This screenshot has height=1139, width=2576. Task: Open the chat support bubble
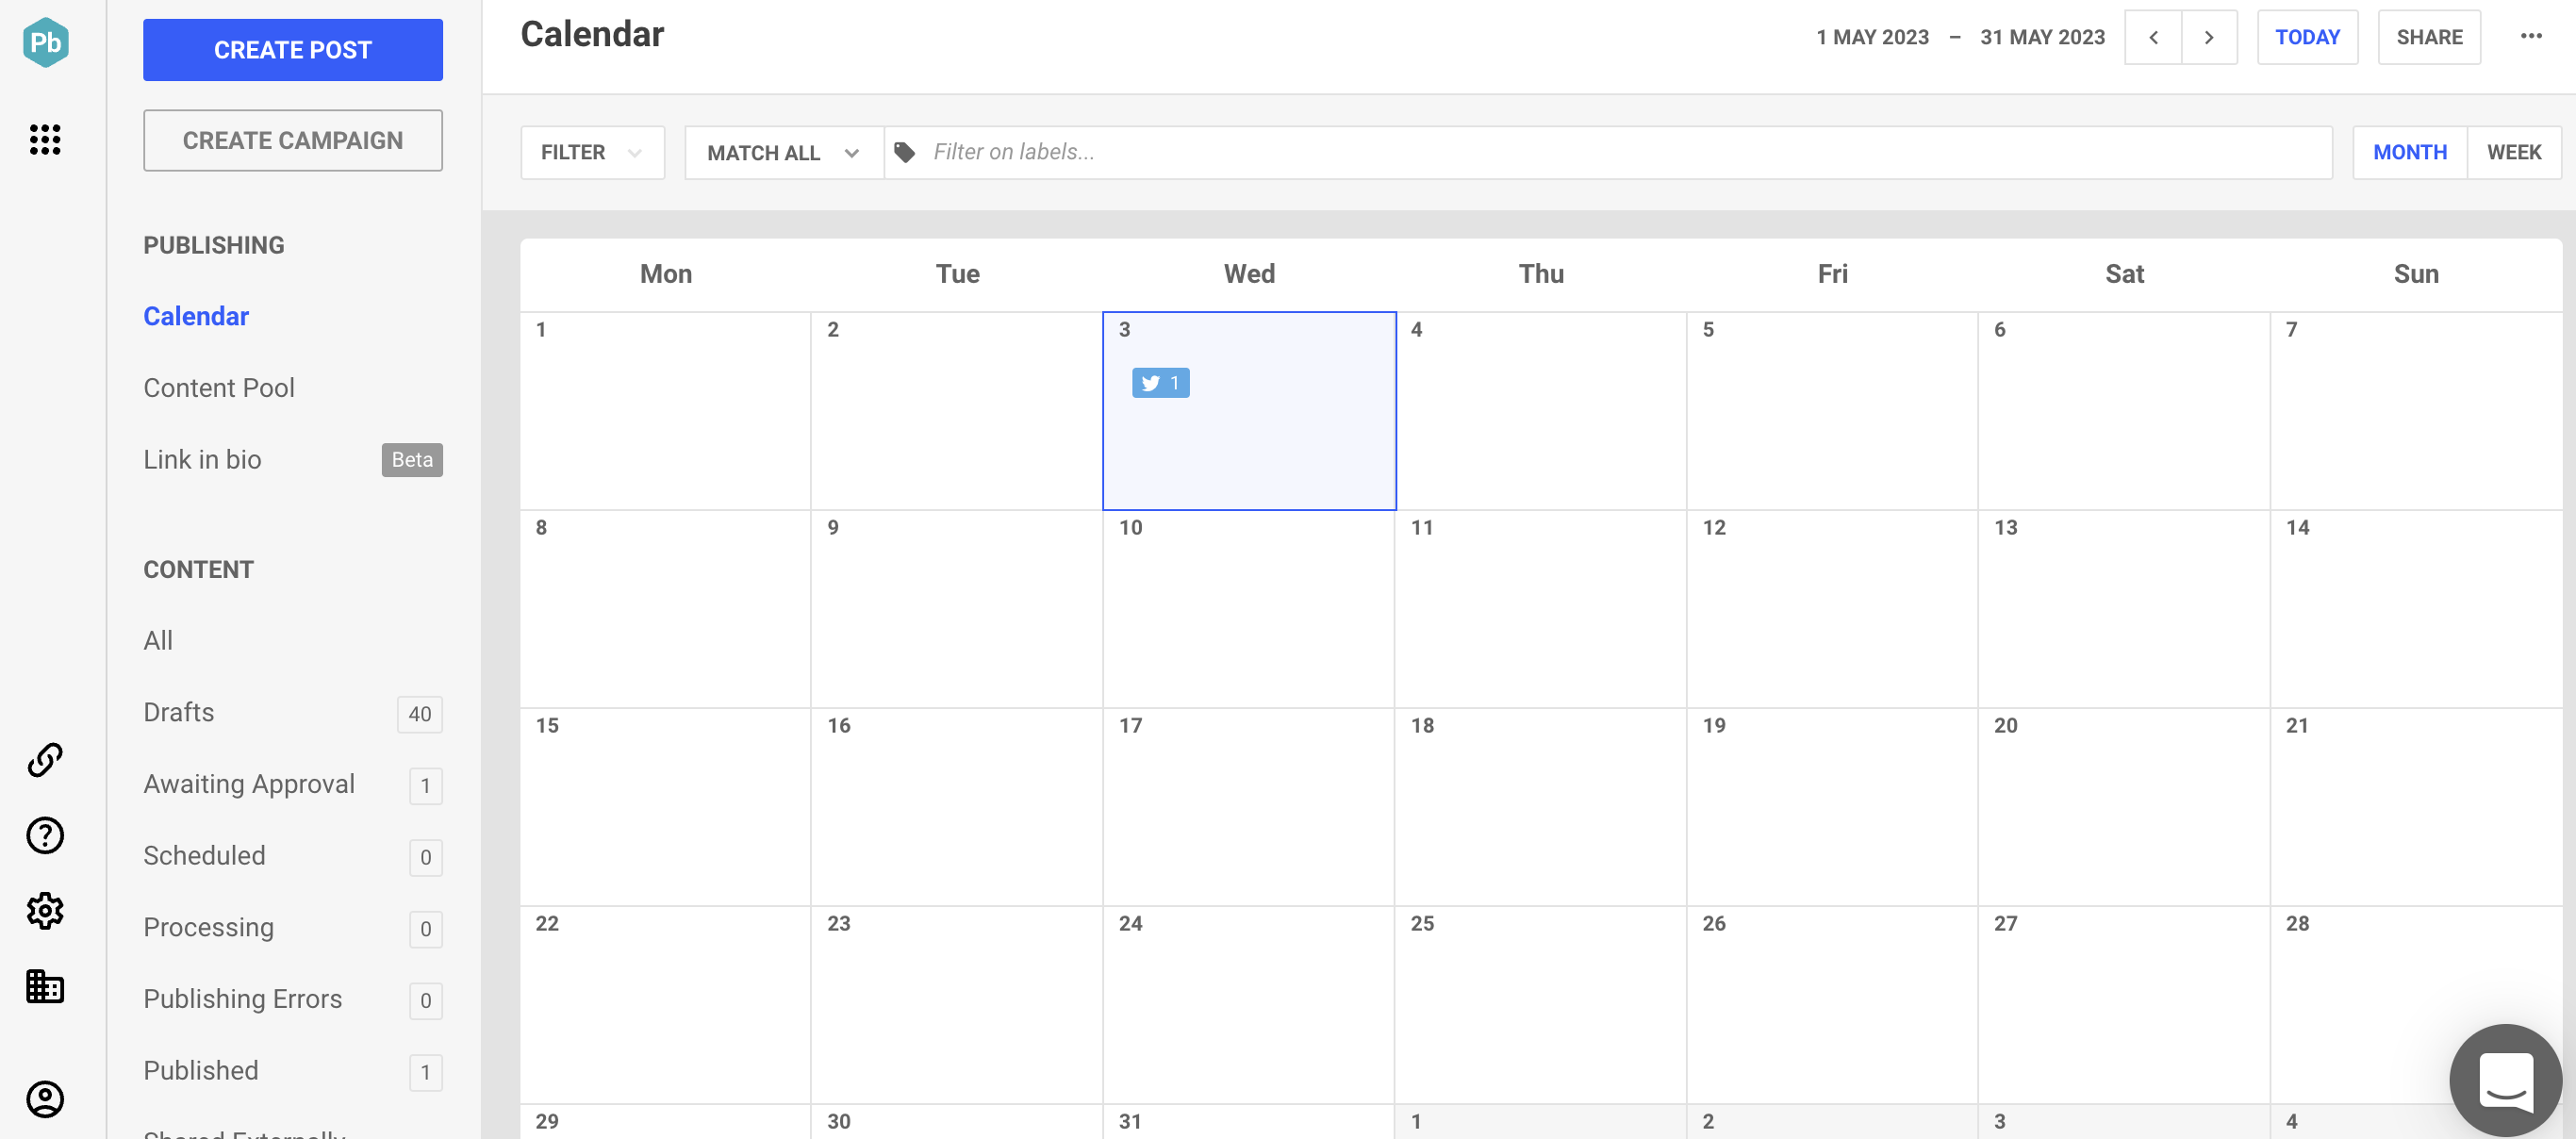2505,1080
